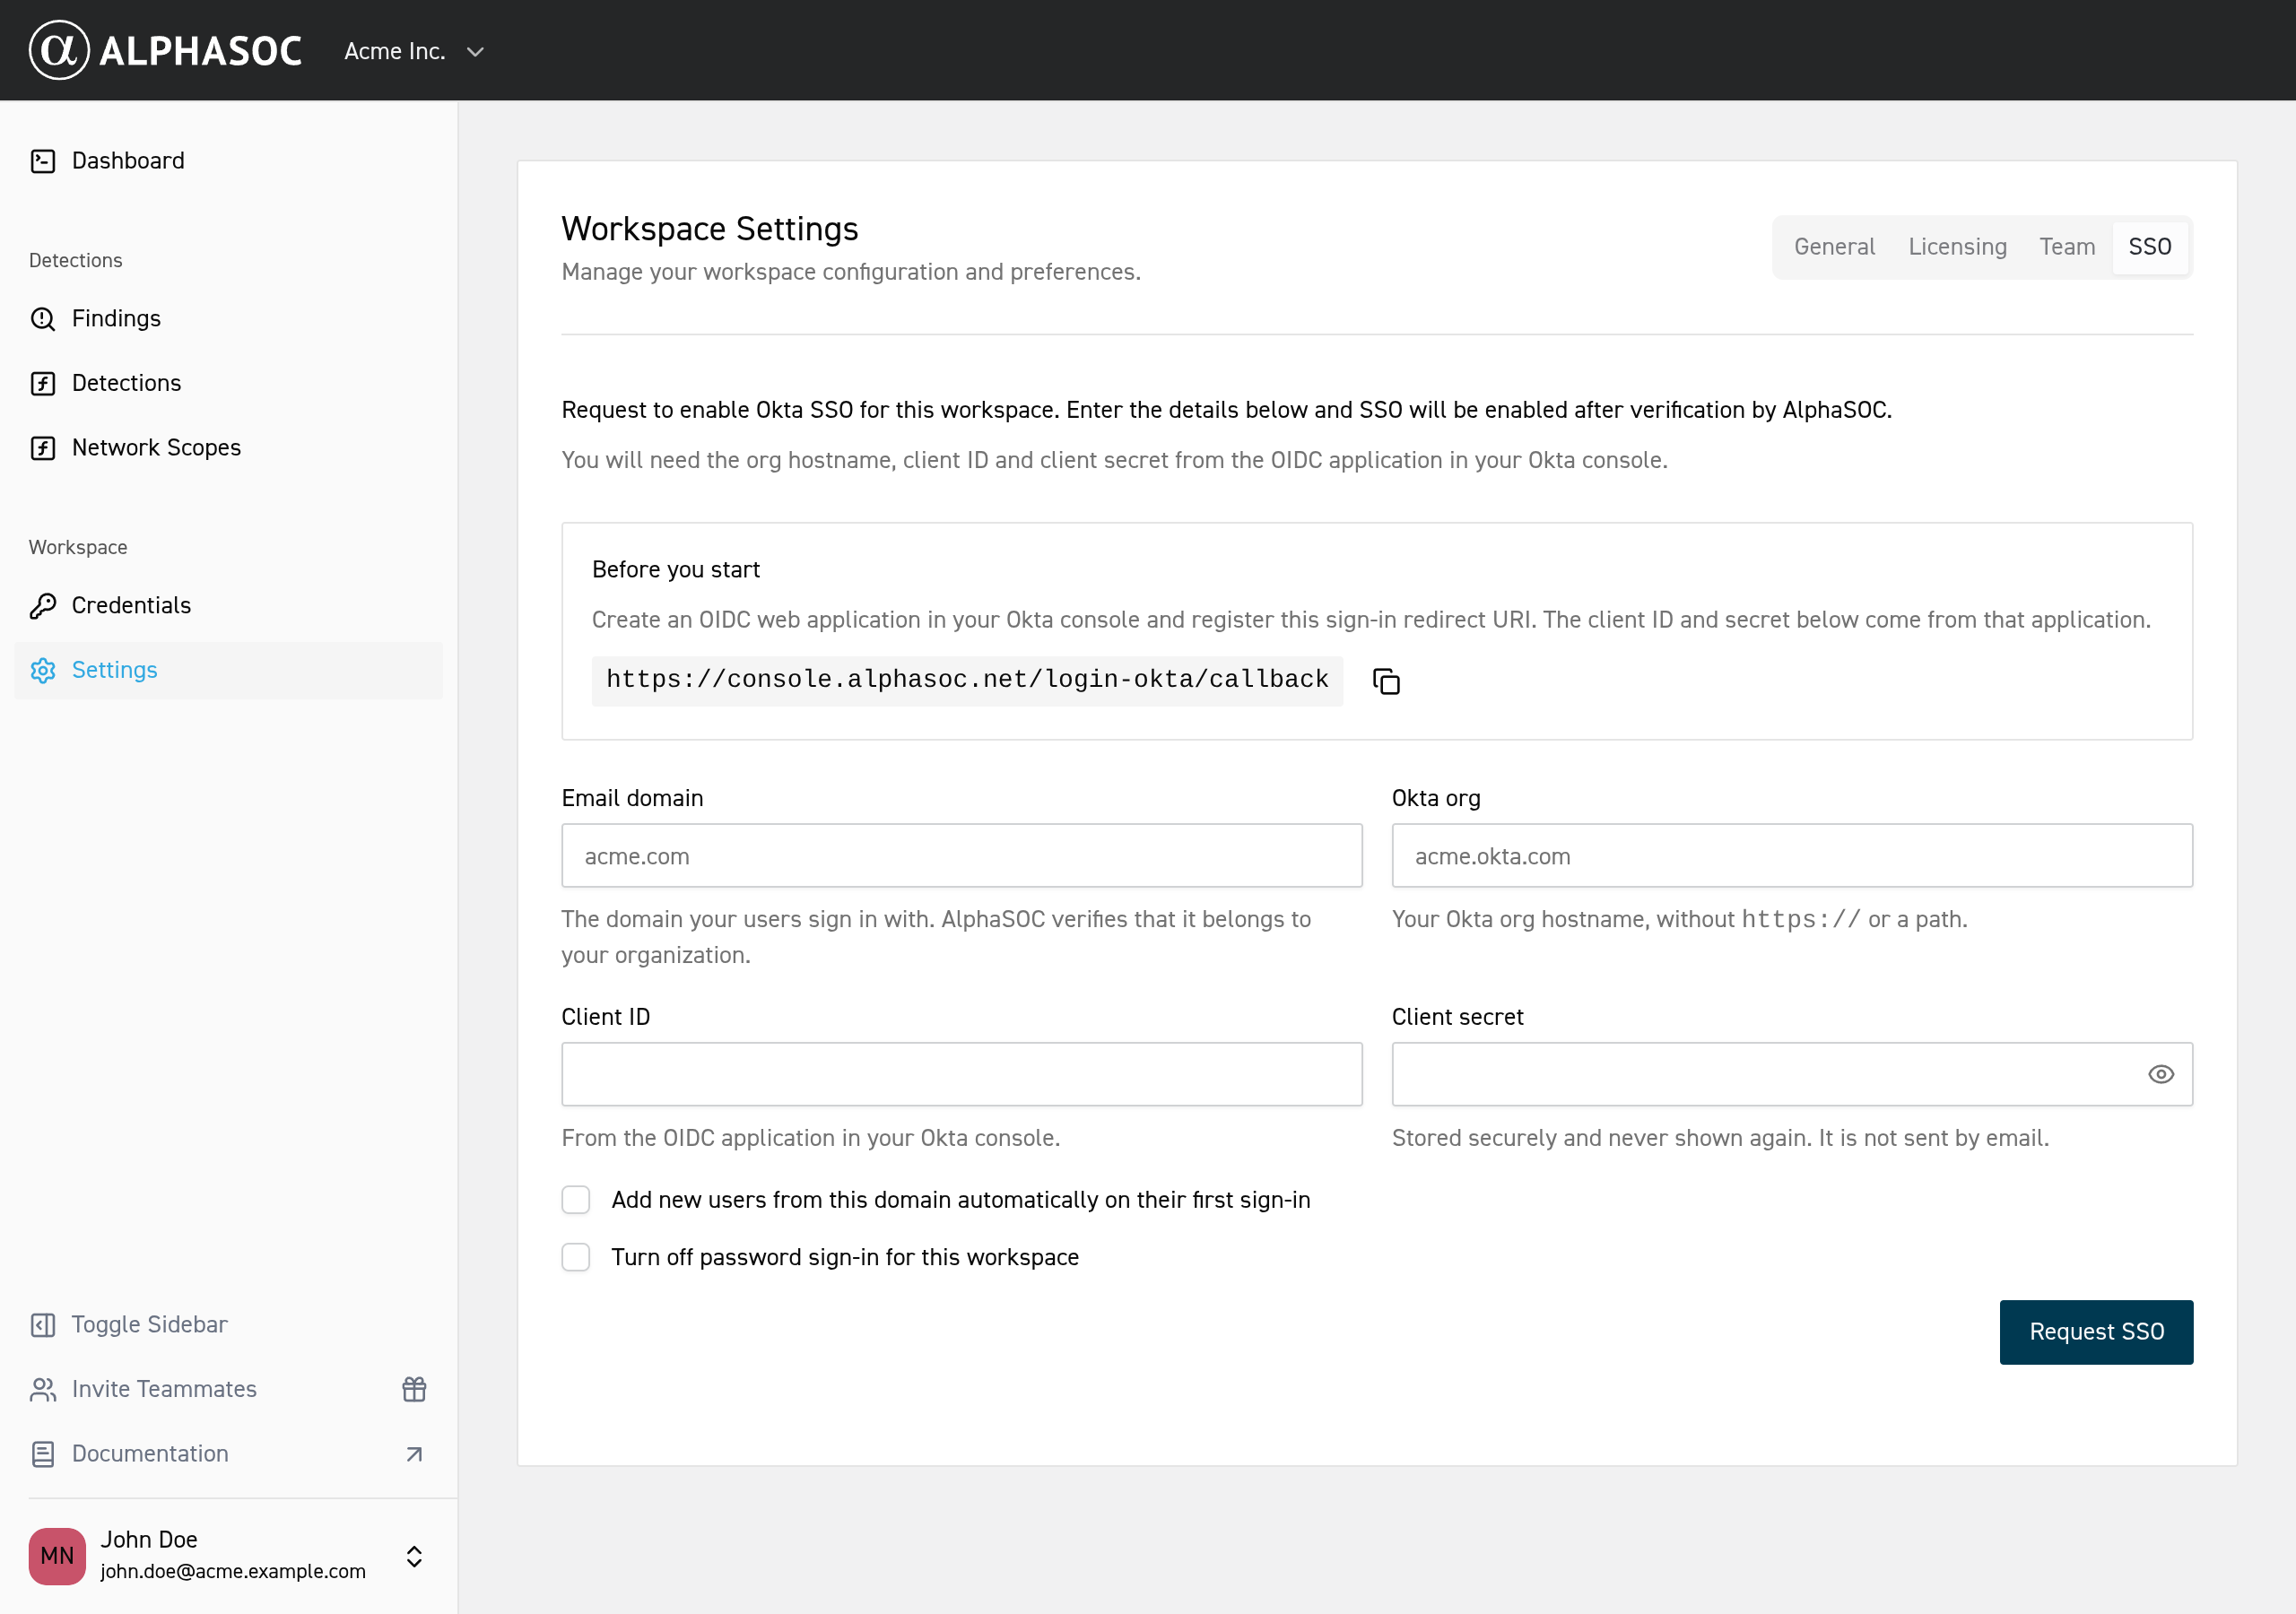2296x1614 pixels.
Task: Click the Toggle Sidebar panel icon
Action: (x=43, y=1325)
